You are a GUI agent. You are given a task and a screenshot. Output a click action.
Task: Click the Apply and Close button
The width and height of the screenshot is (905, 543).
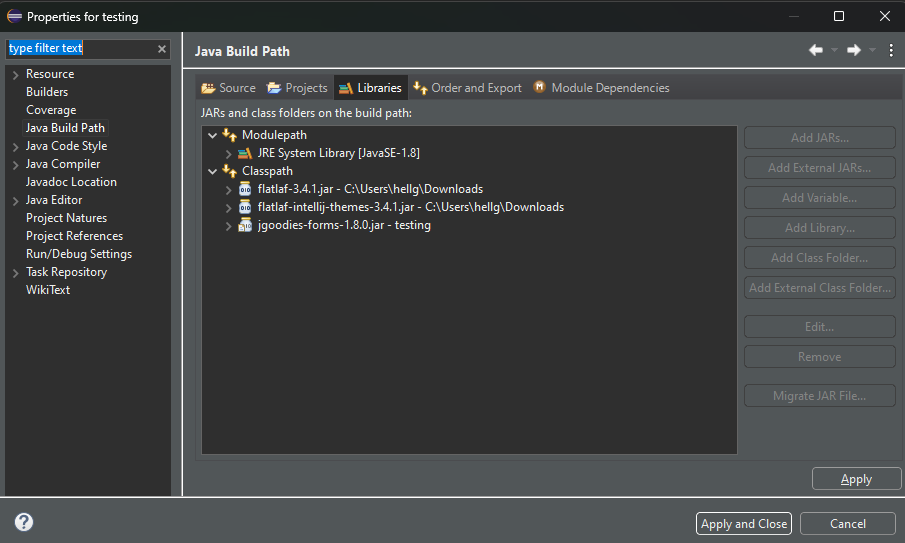pos(743,523)
